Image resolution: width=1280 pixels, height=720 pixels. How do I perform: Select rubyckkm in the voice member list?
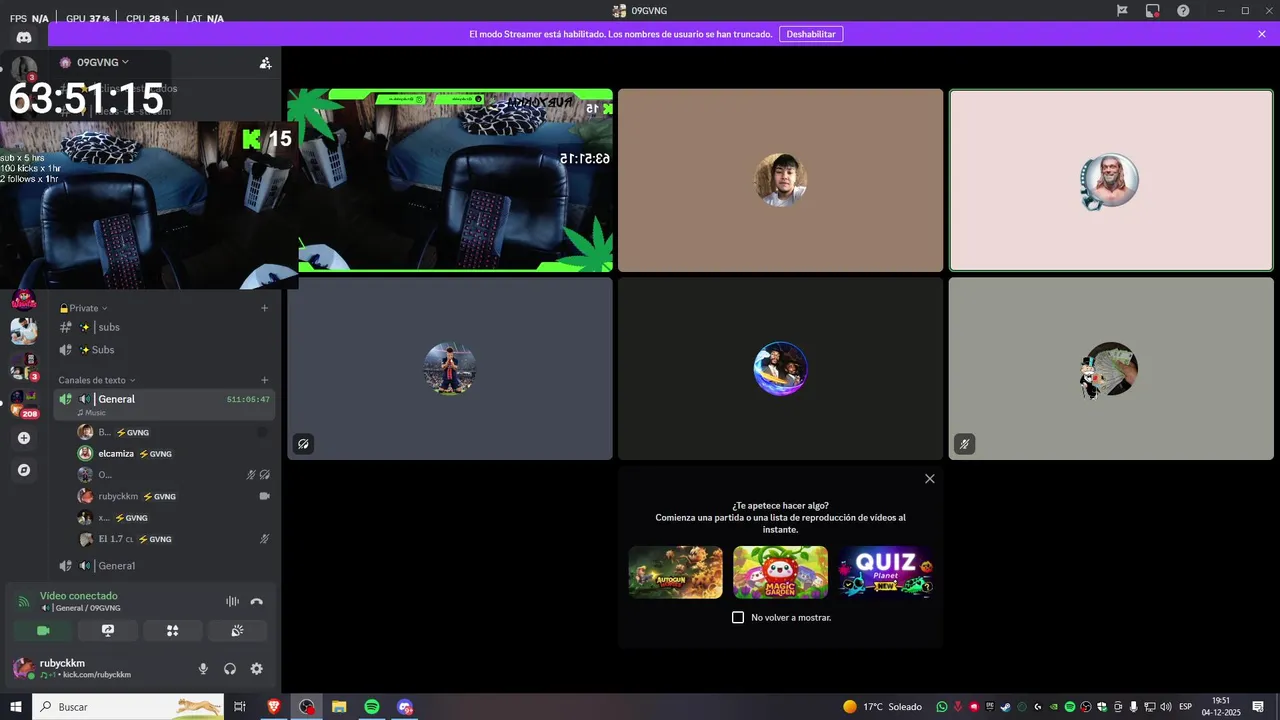pyautogui.click(x=175, y=496)
